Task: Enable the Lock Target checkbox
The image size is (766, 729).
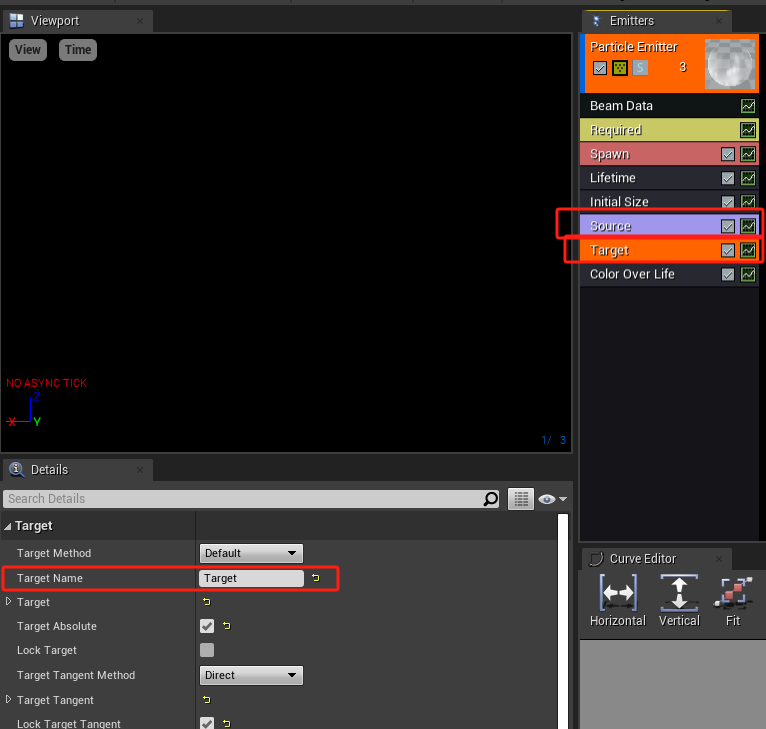Action: (x=207, y=650)
